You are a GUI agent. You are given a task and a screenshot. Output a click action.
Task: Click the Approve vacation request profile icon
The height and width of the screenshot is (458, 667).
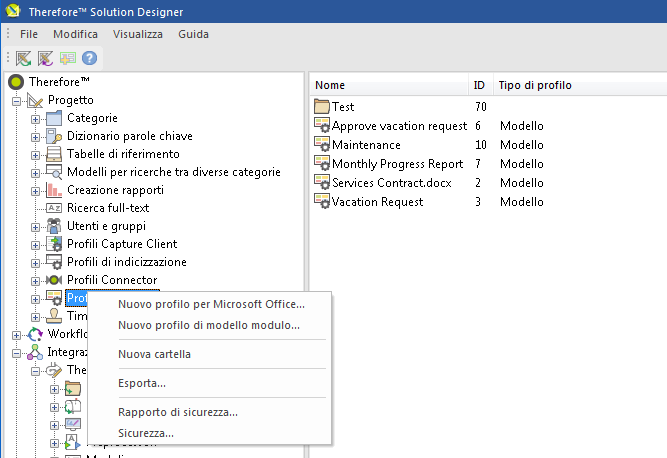coord(322,125)
